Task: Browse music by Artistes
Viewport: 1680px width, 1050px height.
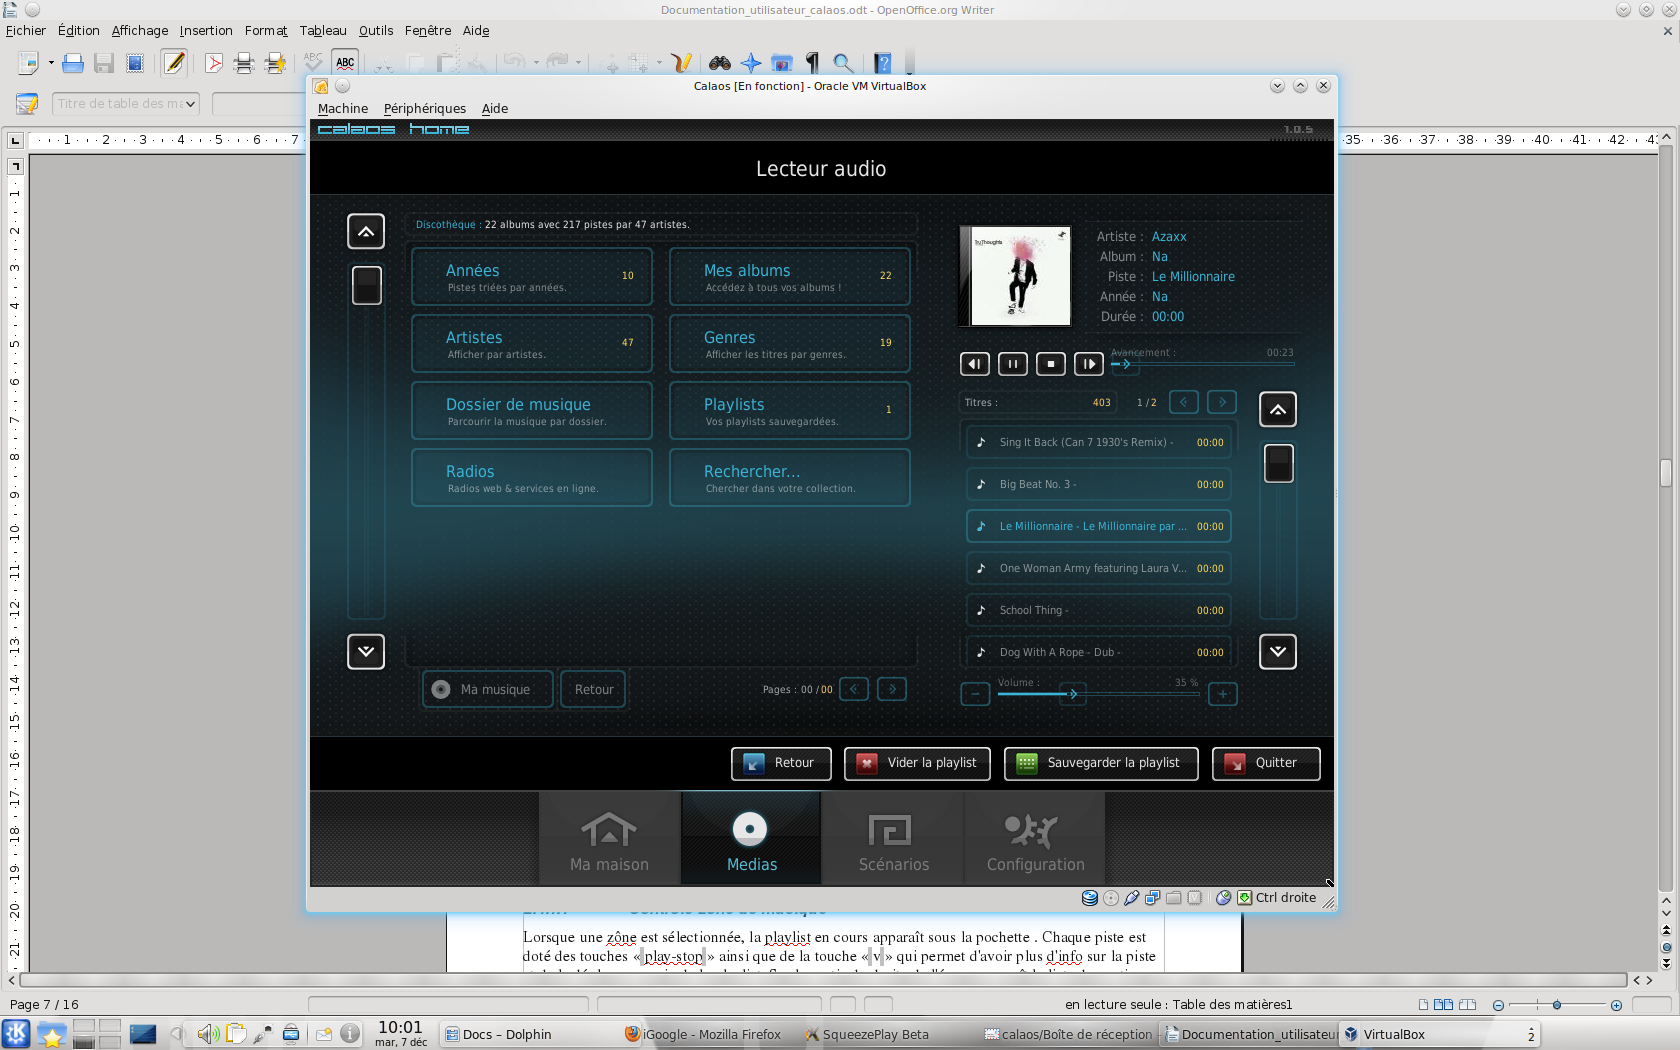Action: pos(532,344)
